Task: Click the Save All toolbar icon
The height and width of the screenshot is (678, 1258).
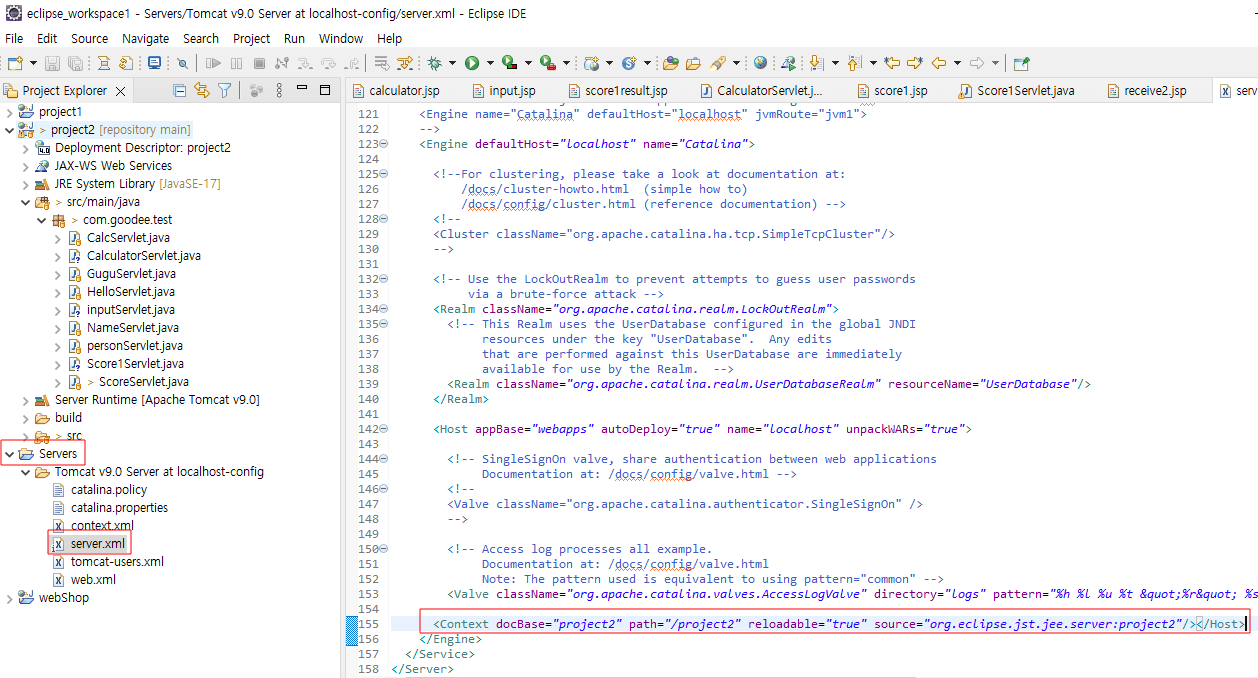Action: (x=76, y=63)
